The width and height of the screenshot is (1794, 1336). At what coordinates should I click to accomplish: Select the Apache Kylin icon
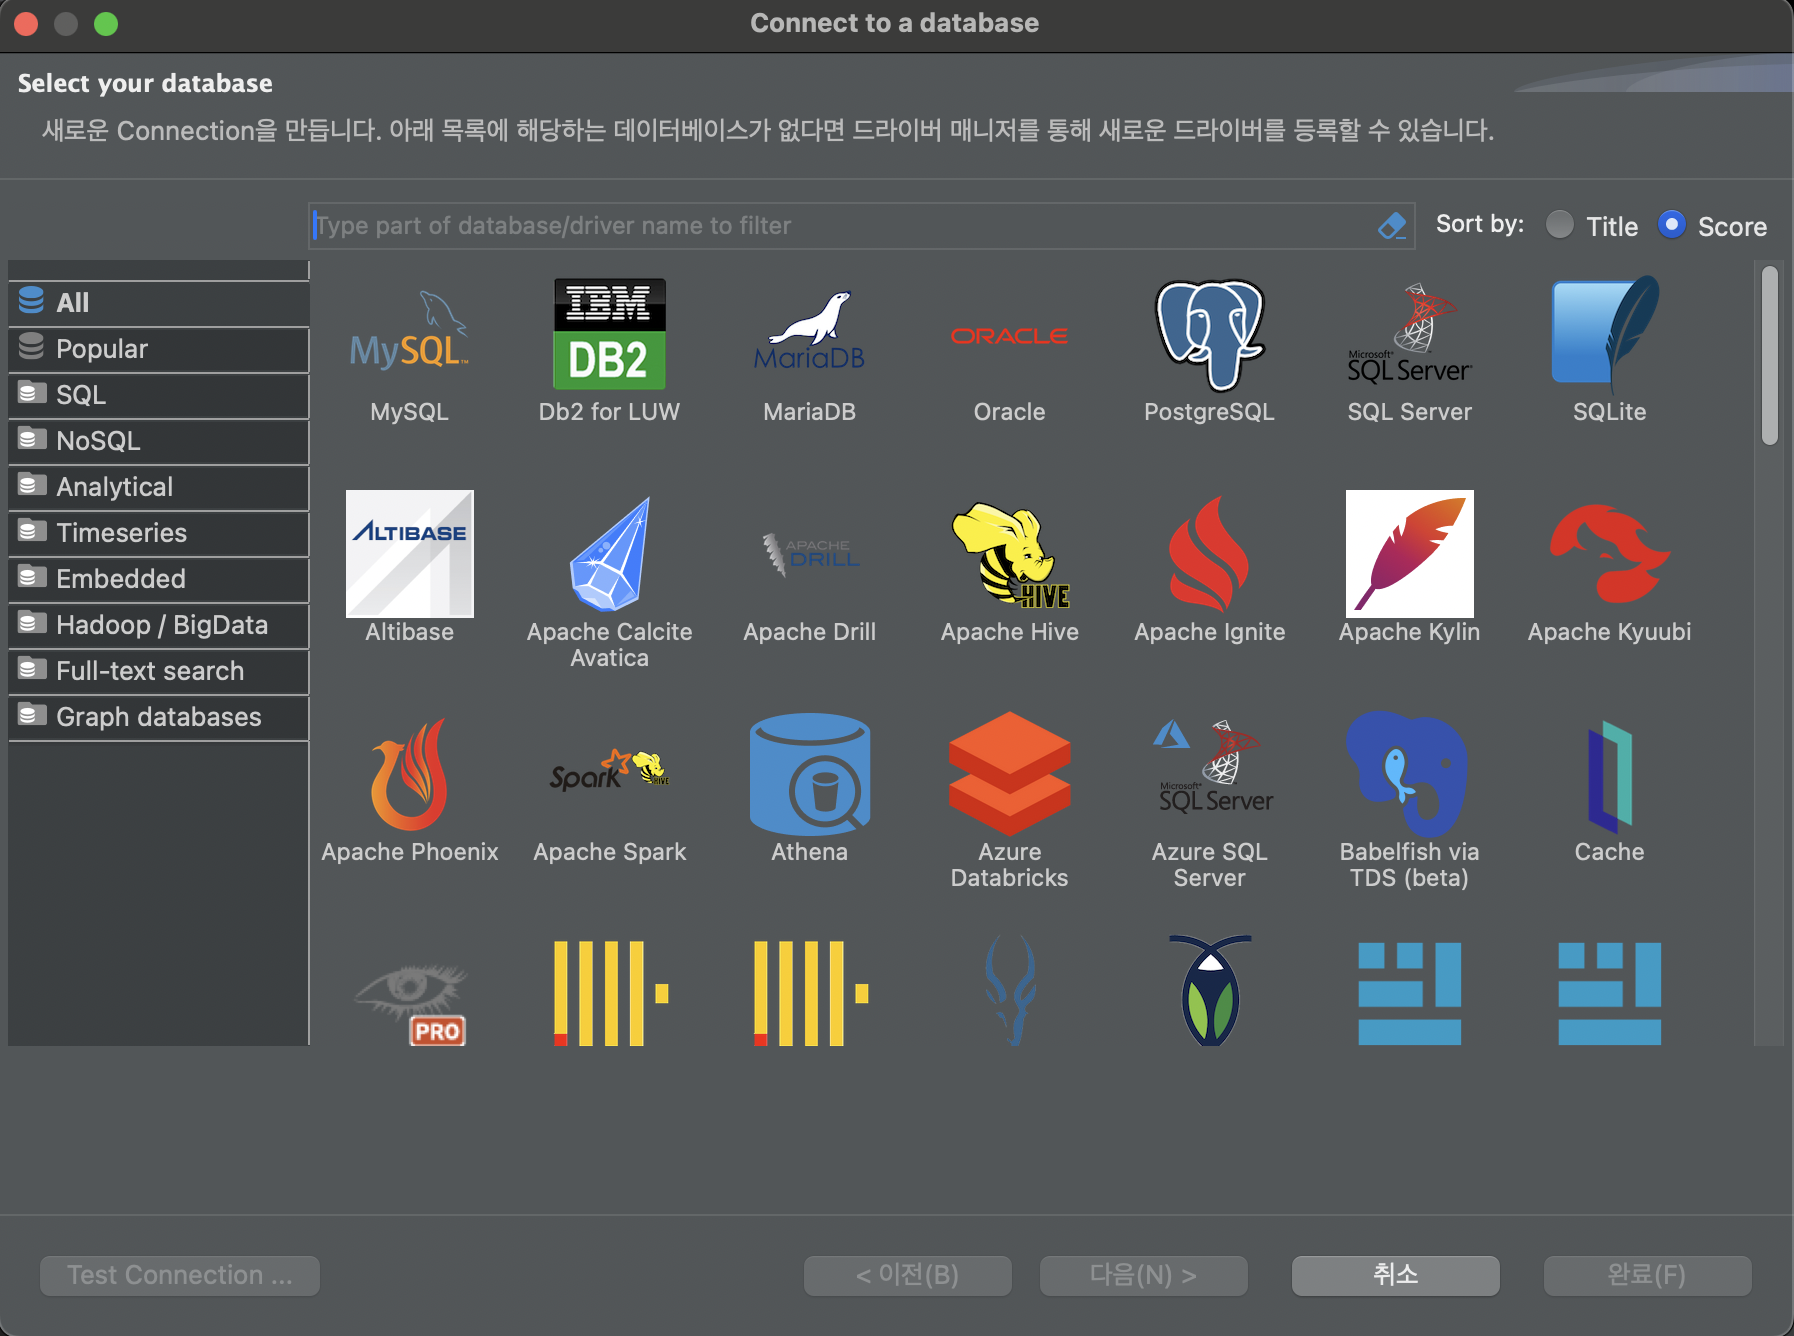click(1409, 554)
